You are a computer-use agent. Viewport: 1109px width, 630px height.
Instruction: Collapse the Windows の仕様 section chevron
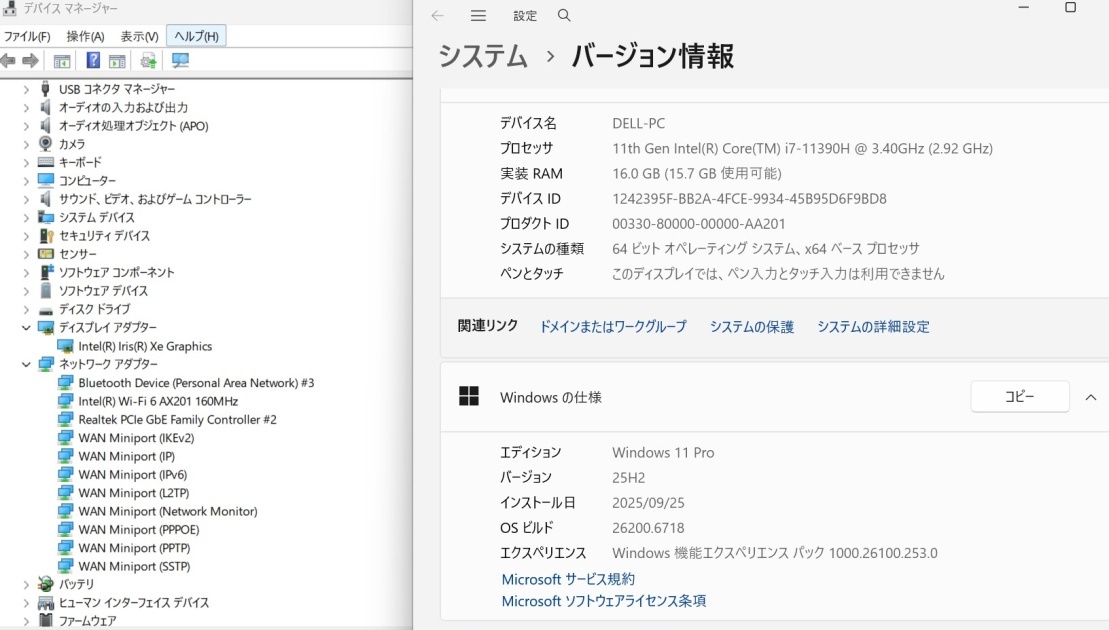(x=1090, y=397)
